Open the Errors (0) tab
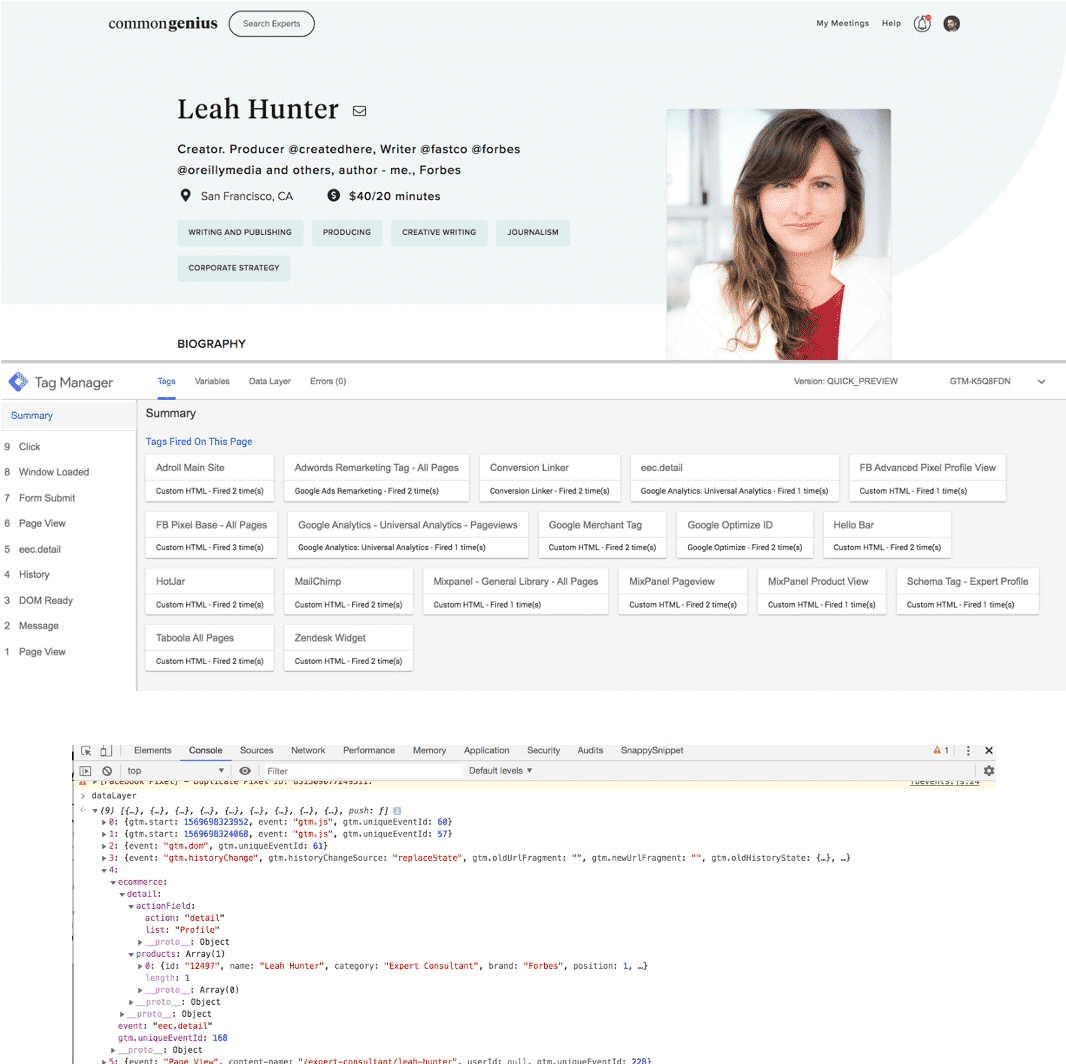The width and height of the screenshot is (1066, 1064). pos(328,381)
